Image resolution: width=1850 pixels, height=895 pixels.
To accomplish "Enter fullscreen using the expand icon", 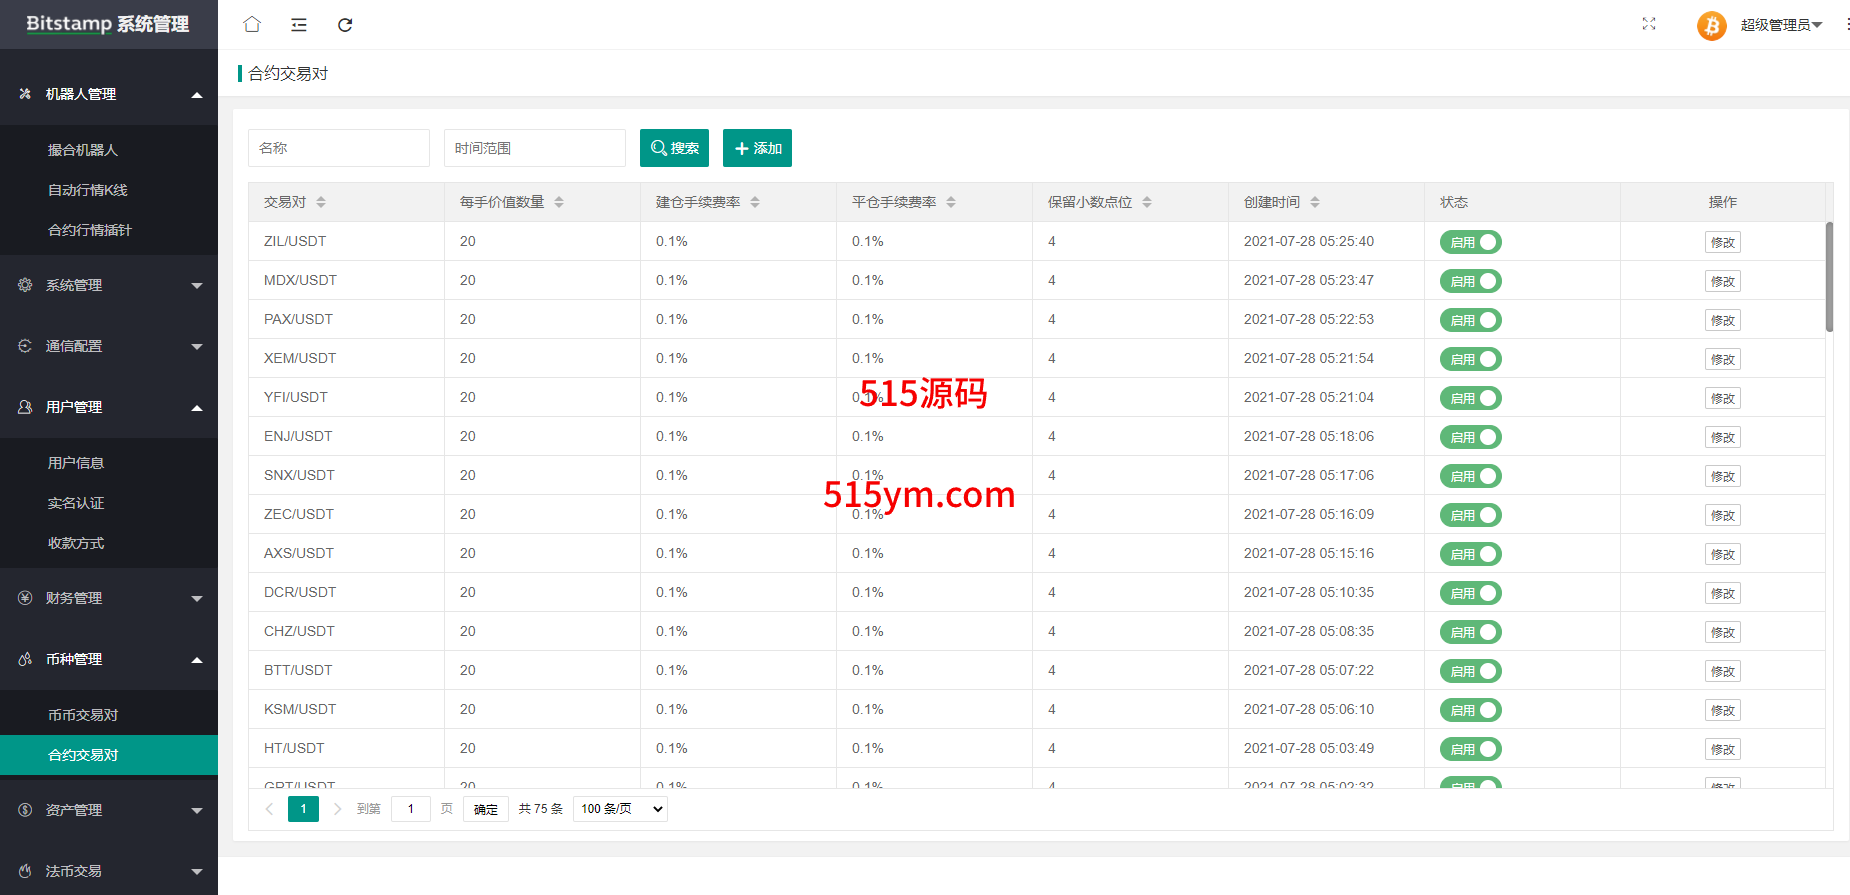I will pos(1649,24).
